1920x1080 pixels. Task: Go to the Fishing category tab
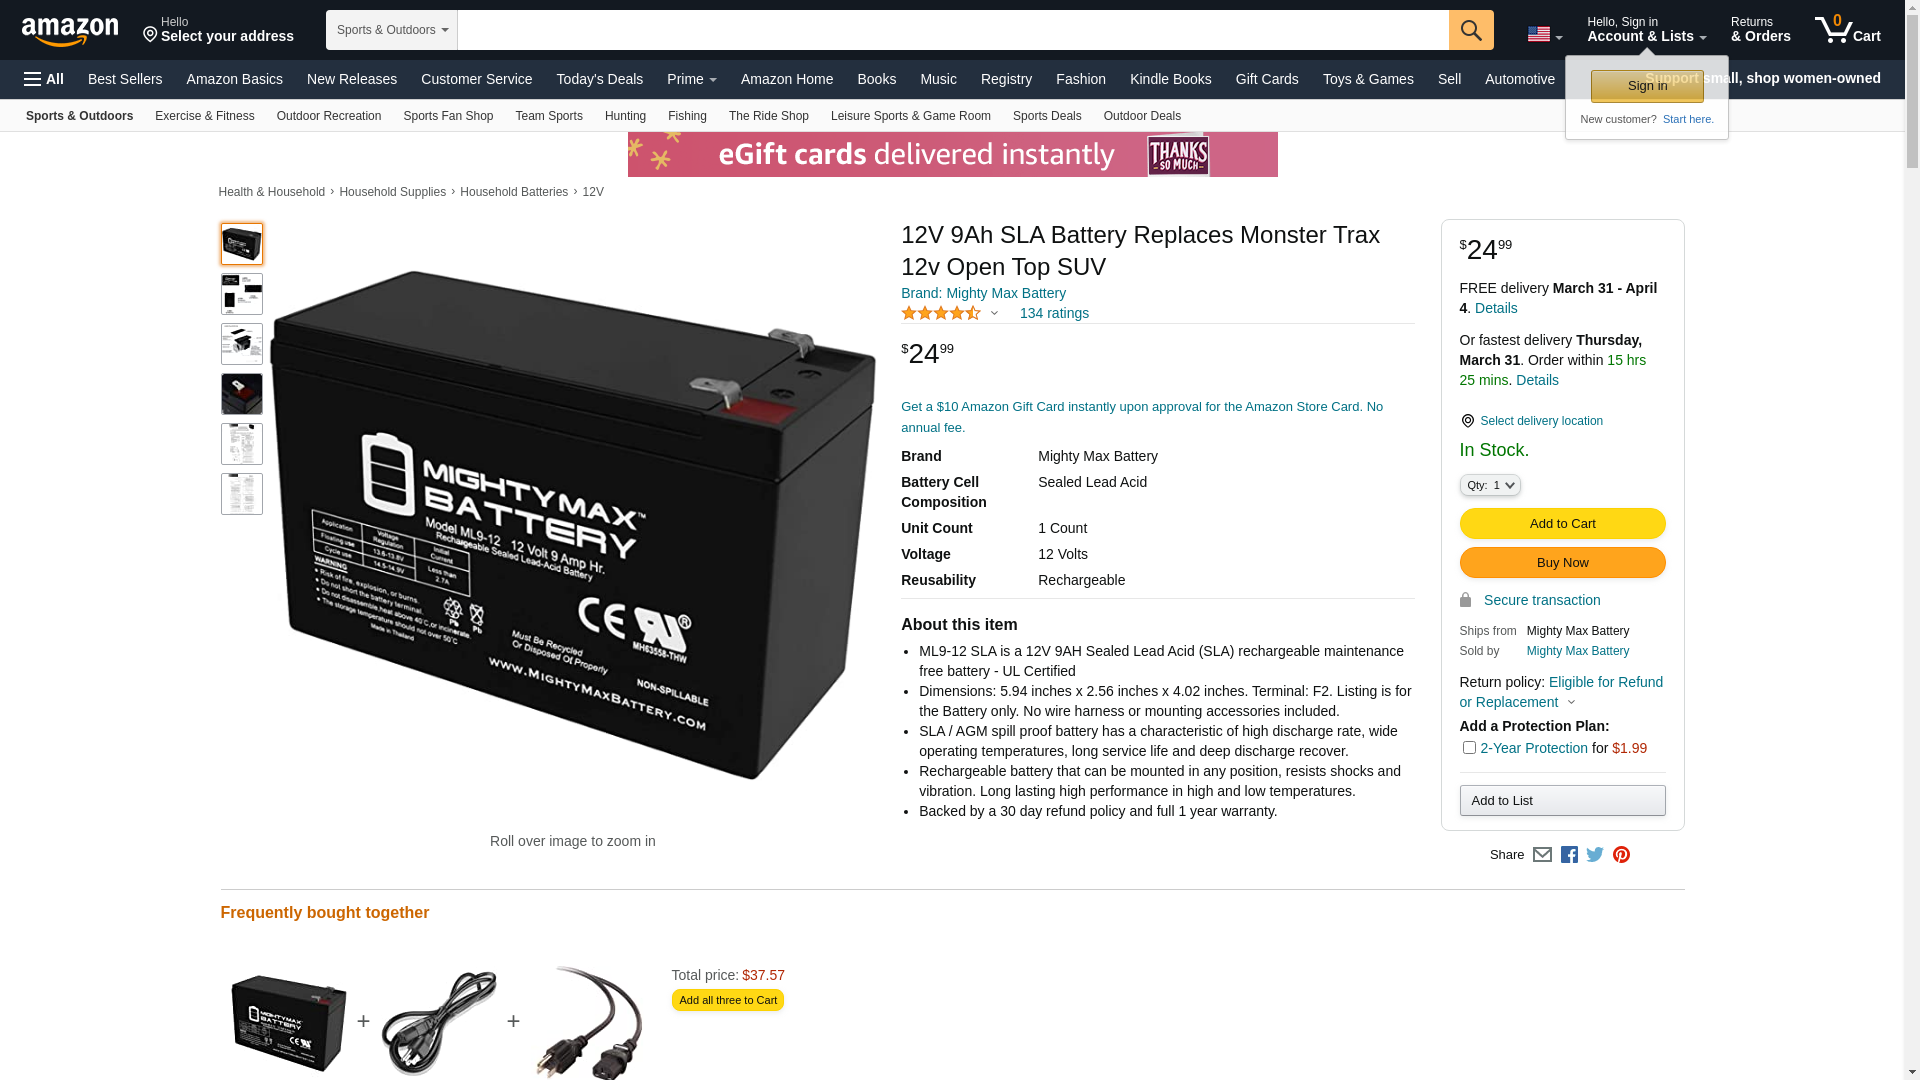[x=687, y=116]
